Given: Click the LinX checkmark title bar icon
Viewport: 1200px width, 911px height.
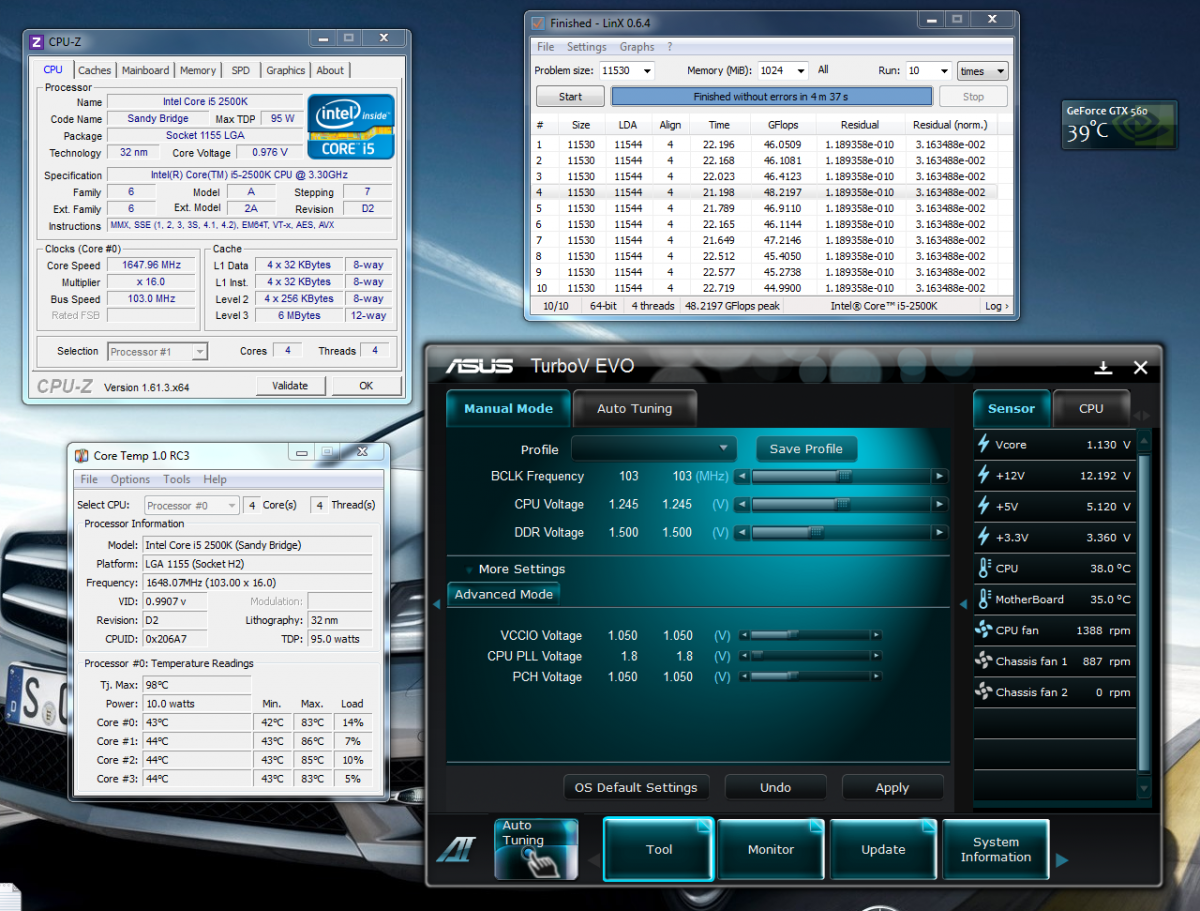Looking at the screenshot, I should pyautogui.click(x=537, y=22).
